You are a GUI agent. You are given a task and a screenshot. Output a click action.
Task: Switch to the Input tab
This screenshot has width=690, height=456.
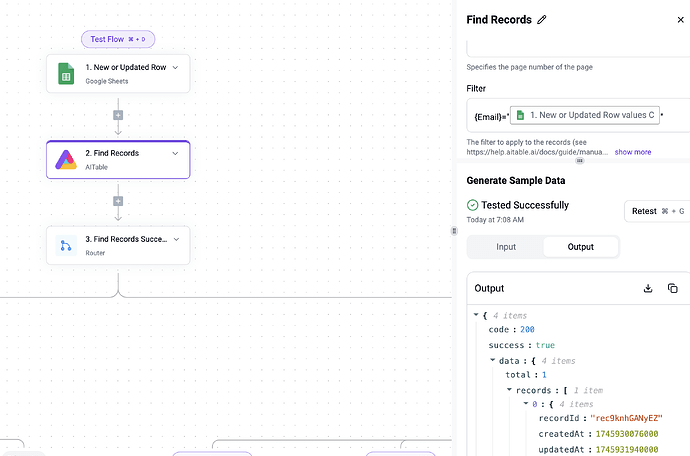point(505,247)
